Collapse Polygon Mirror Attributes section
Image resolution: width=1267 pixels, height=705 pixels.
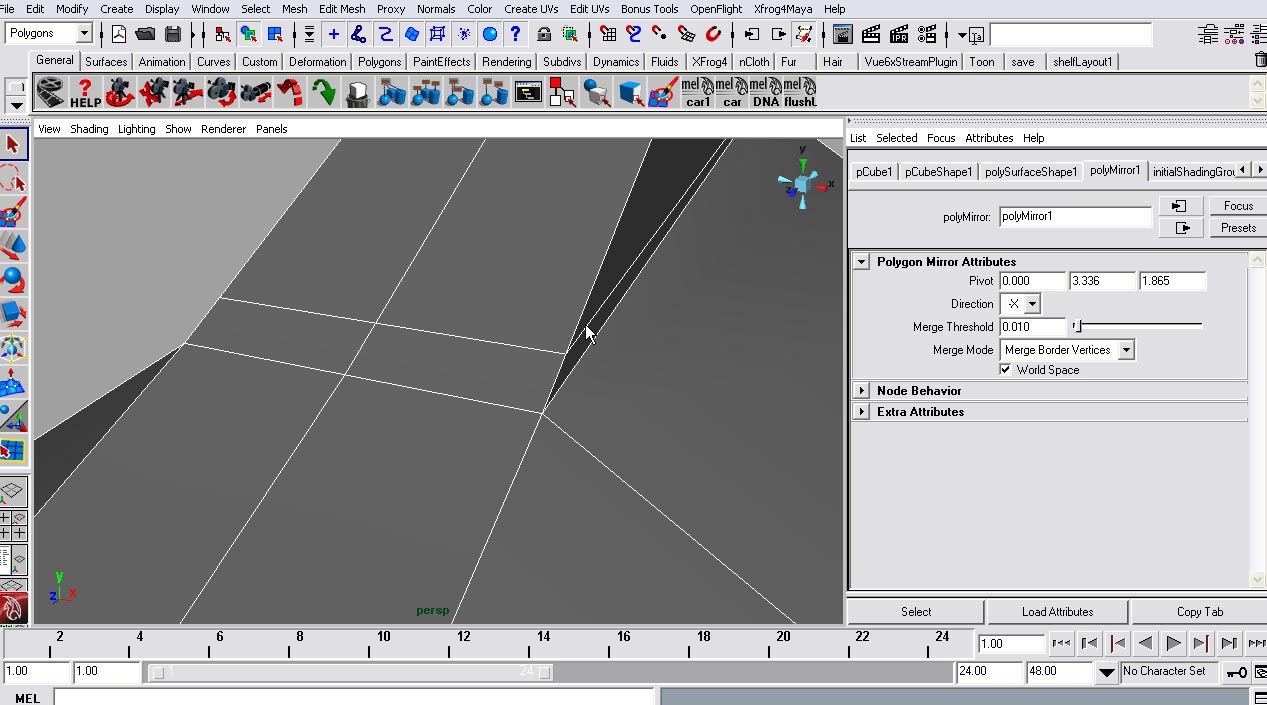(861, 262)
